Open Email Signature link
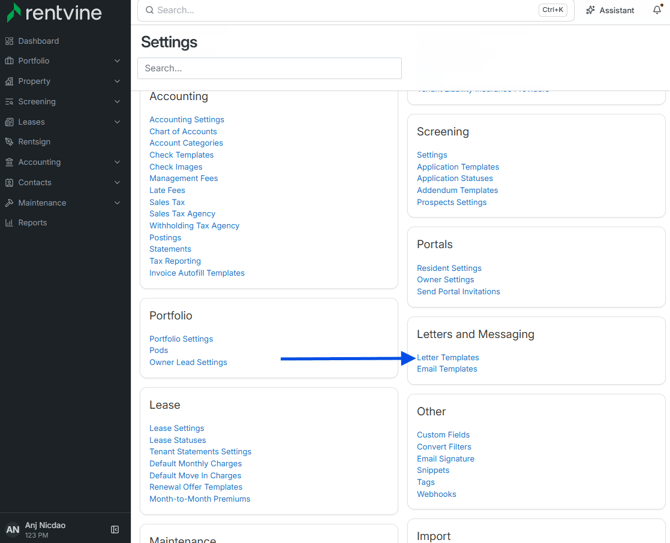The image size is (670, 543). (x=445, y=459)
